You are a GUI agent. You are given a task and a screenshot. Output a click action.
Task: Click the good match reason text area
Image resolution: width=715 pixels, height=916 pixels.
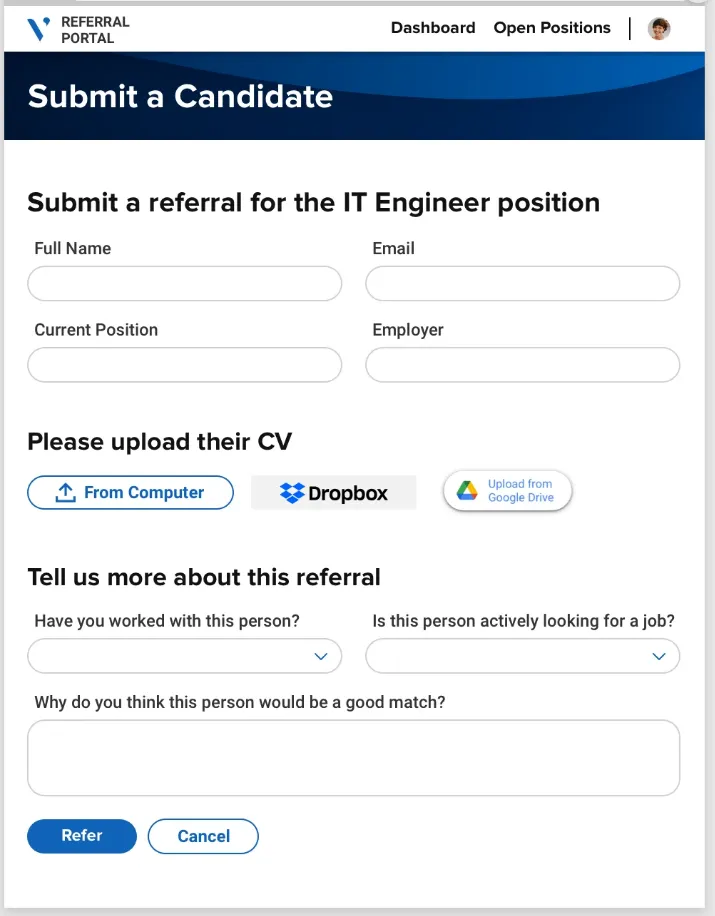[353, 757]
